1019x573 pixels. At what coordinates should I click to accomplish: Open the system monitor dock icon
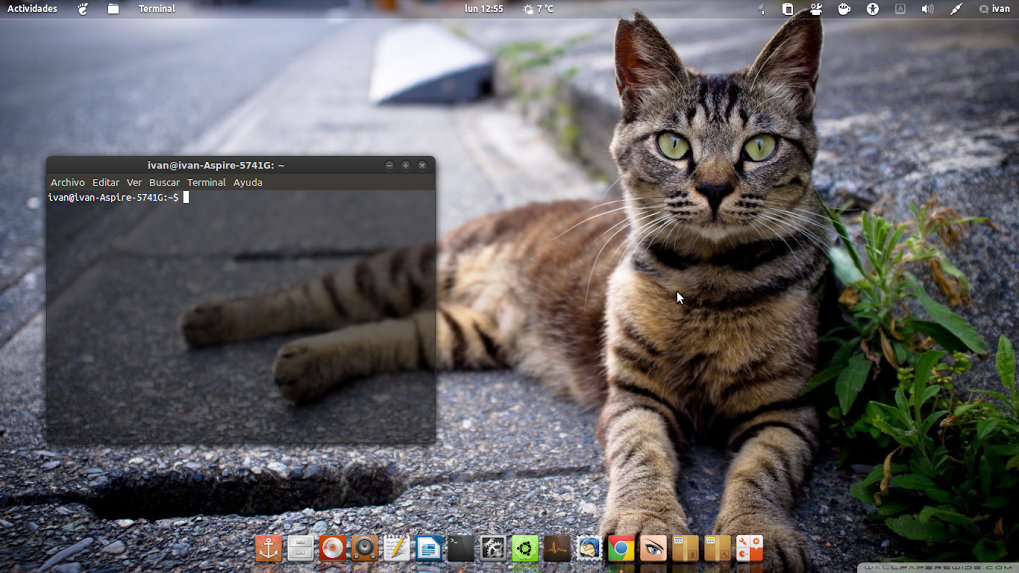click(x=557, y=548)
